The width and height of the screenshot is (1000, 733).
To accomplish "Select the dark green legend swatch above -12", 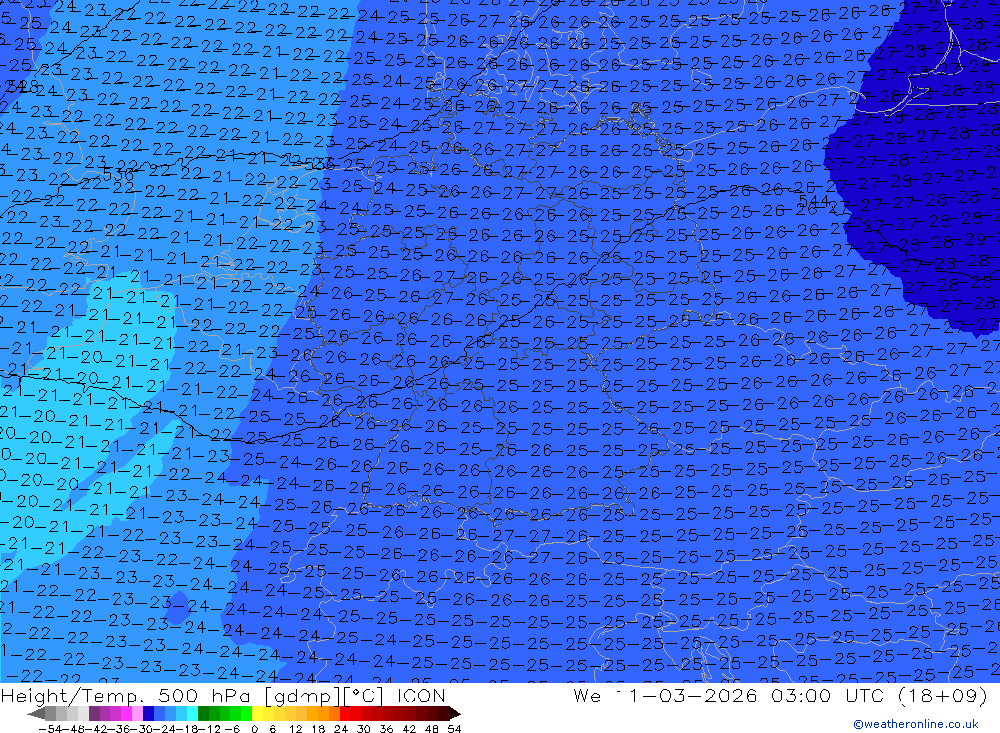I will click(x=203, y=714).
